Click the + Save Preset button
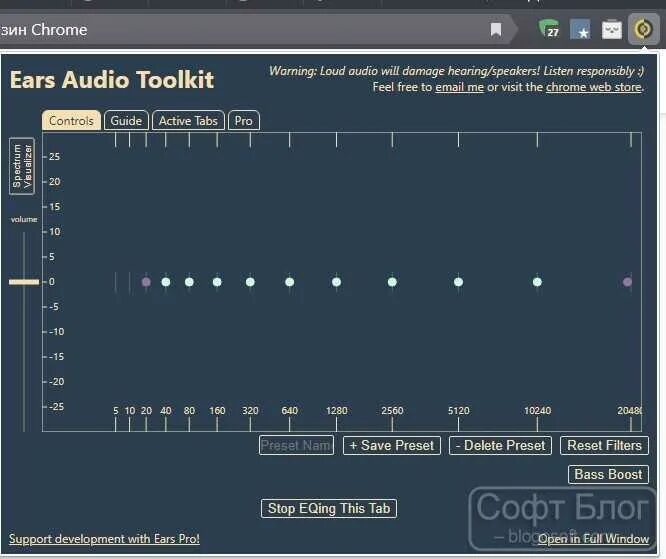The height and width of the screenshot is (559, 666). click(x=392, y=445)
